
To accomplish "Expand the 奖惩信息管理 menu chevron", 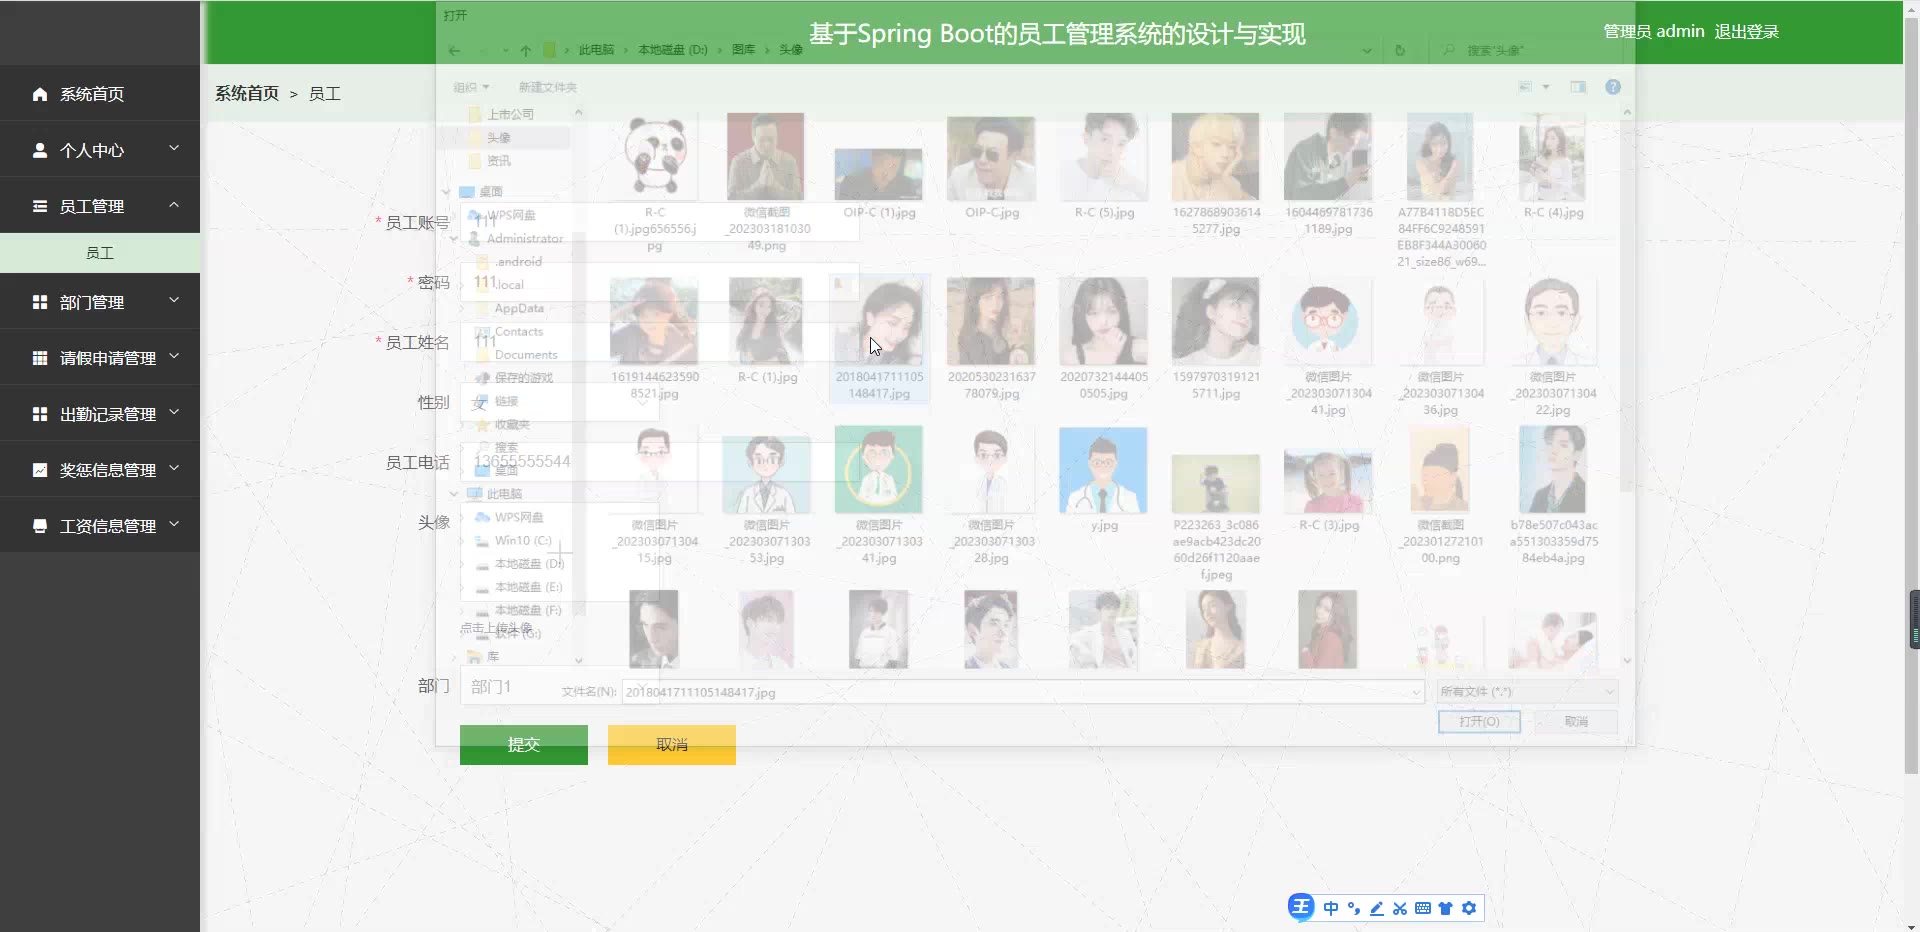I will (174, 468).
